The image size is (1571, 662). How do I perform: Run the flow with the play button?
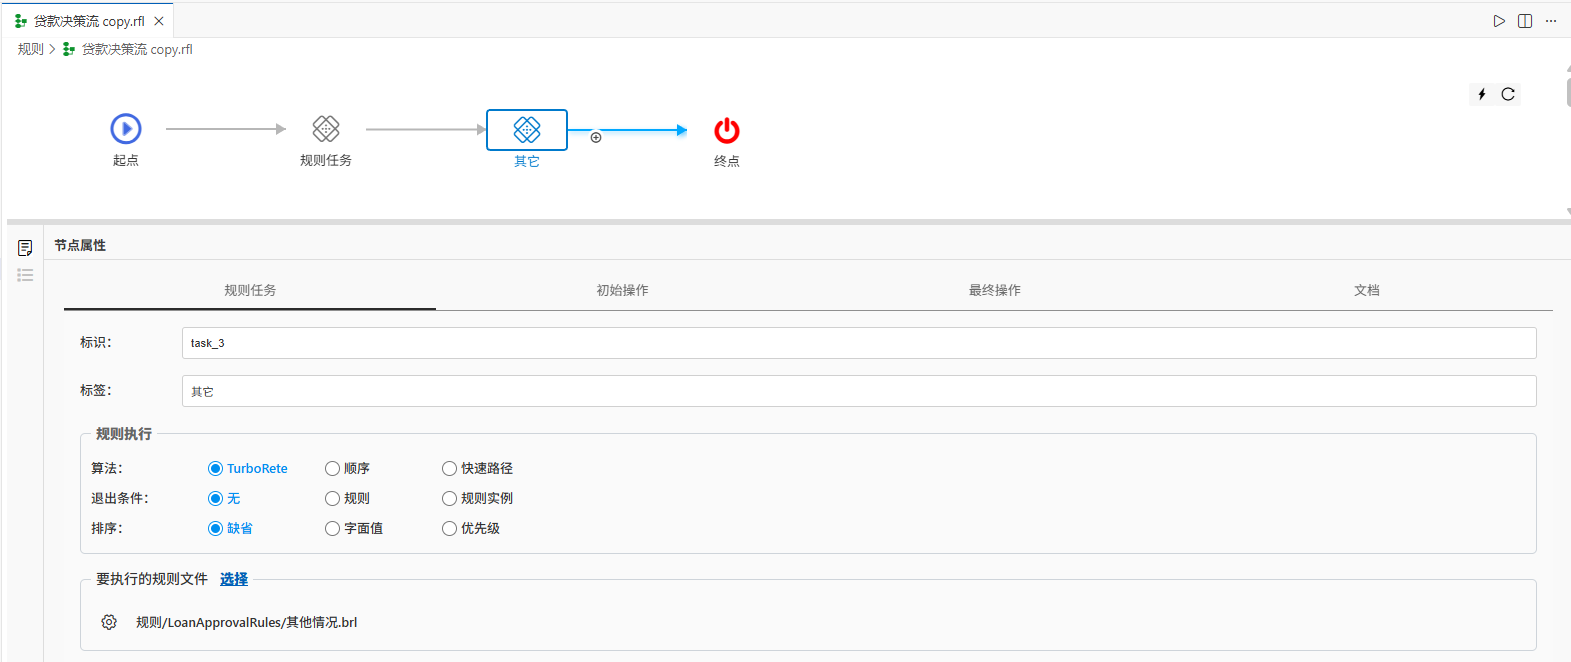click(x=1499, y=21)
